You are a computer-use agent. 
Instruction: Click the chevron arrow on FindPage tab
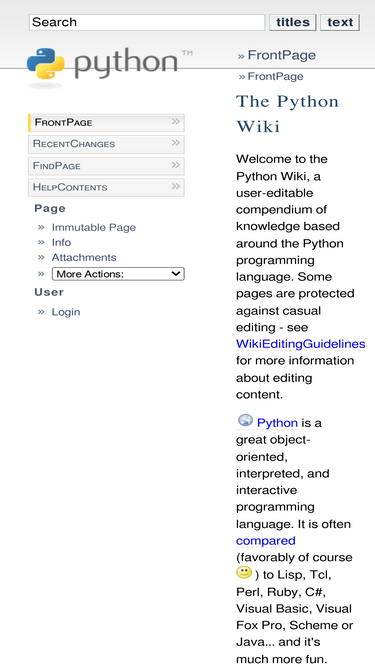pos(176,165)
